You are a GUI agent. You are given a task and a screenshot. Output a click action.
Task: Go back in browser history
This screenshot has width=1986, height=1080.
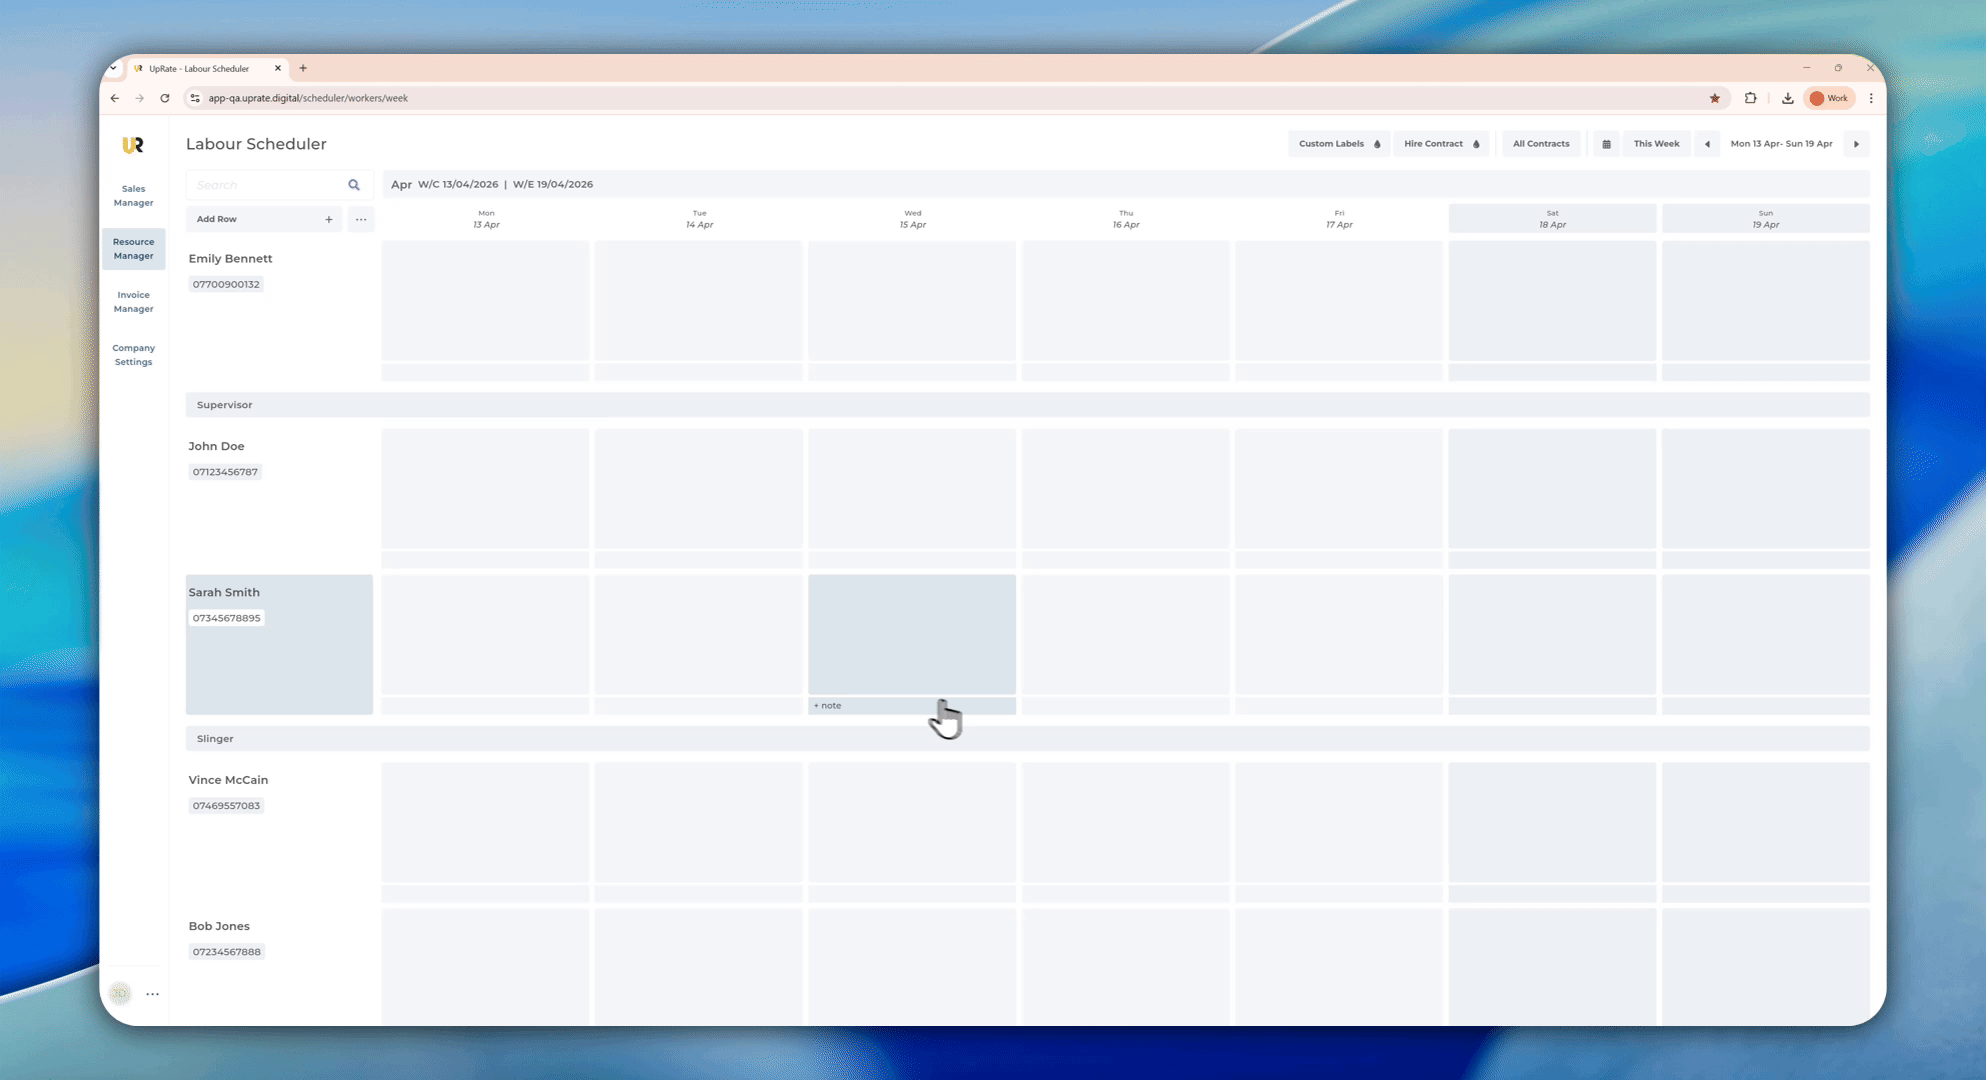click(x=115, y=98)
